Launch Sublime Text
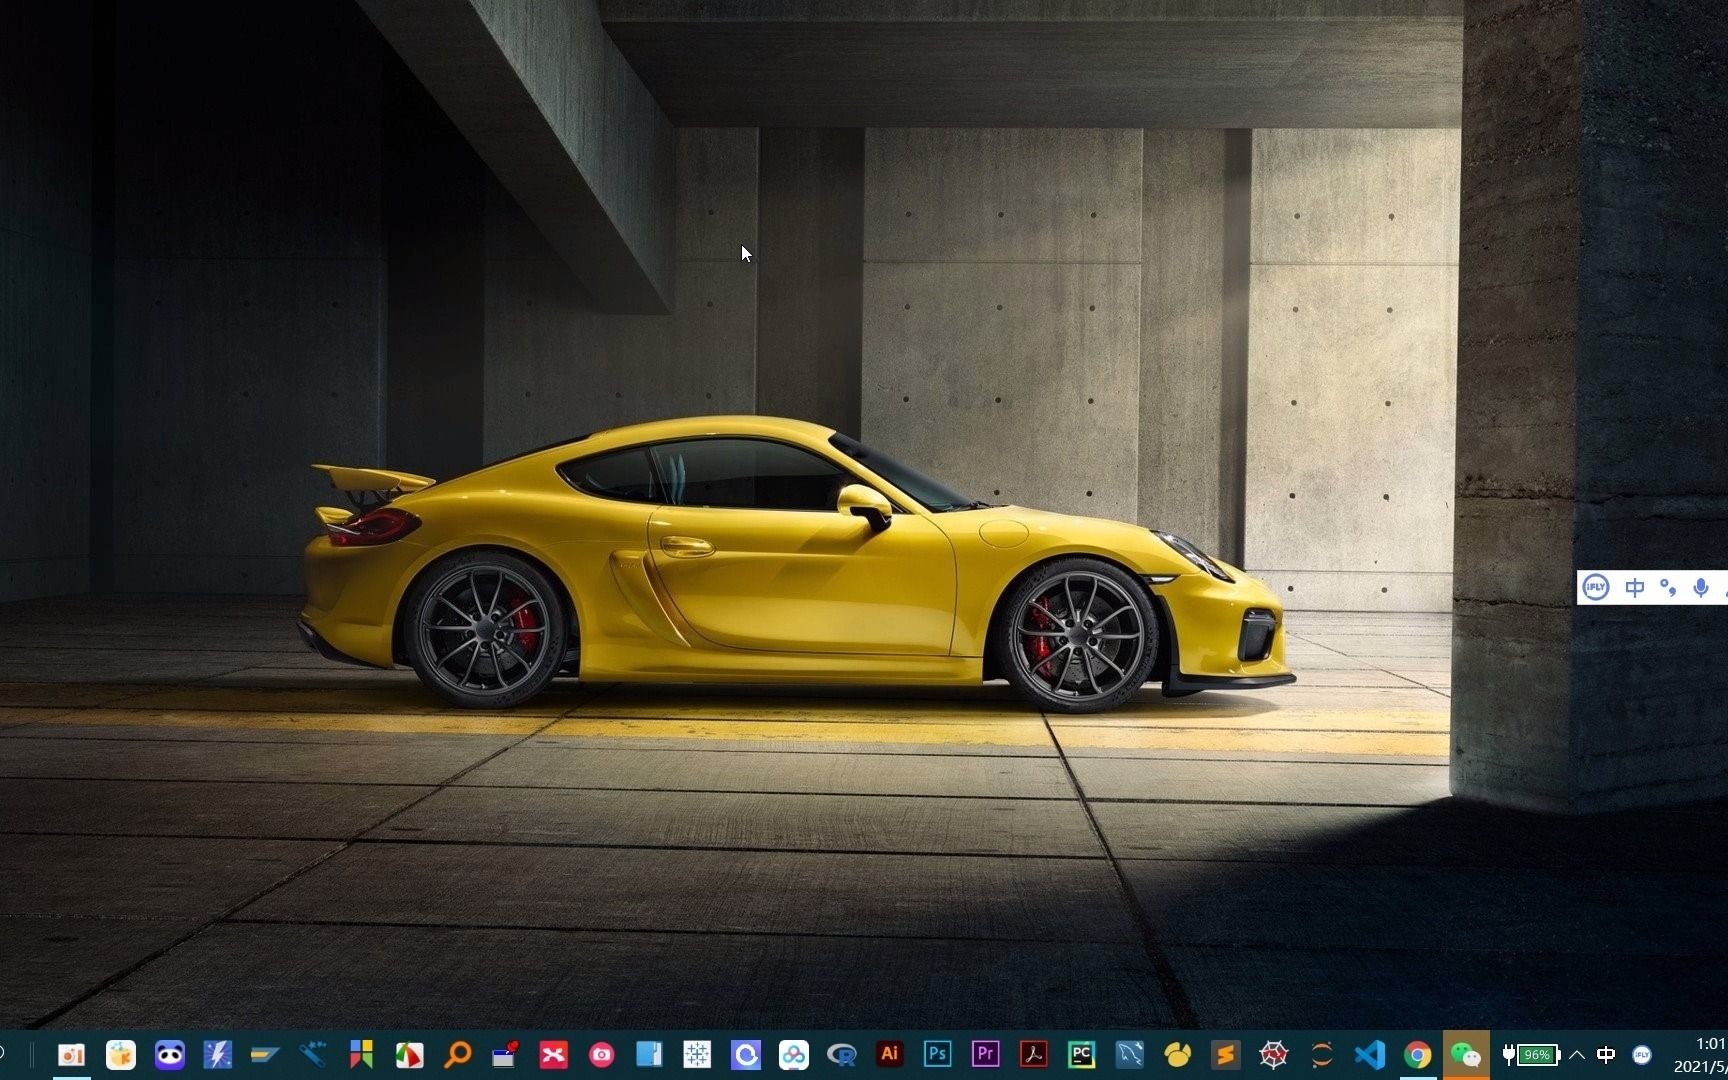1728x1080 pixels. coord(1225,1054)
